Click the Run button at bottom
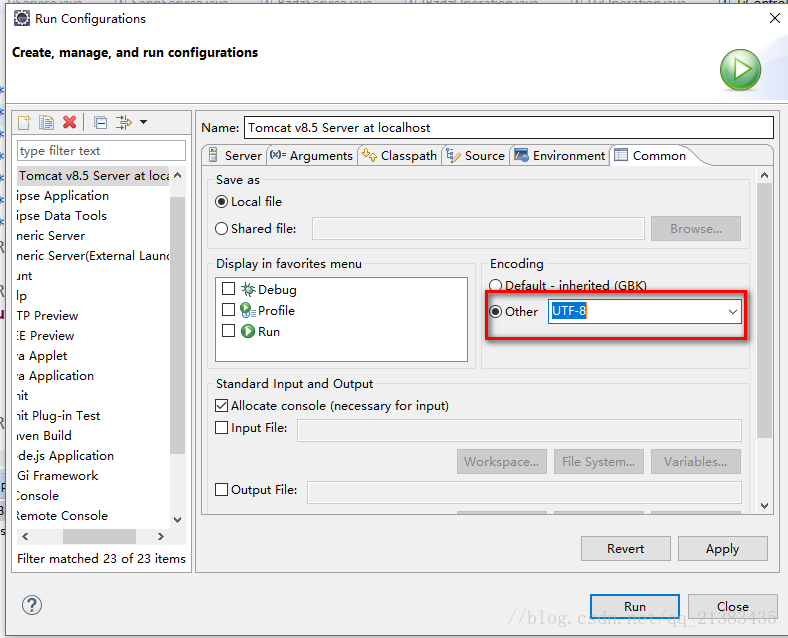Viewport: 788px width, 638px height. tap(635, 606)
